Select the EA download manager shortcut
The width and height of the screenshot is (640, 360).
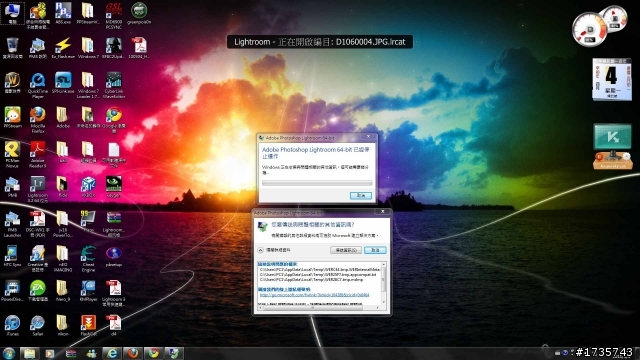(x=38, y=291)
